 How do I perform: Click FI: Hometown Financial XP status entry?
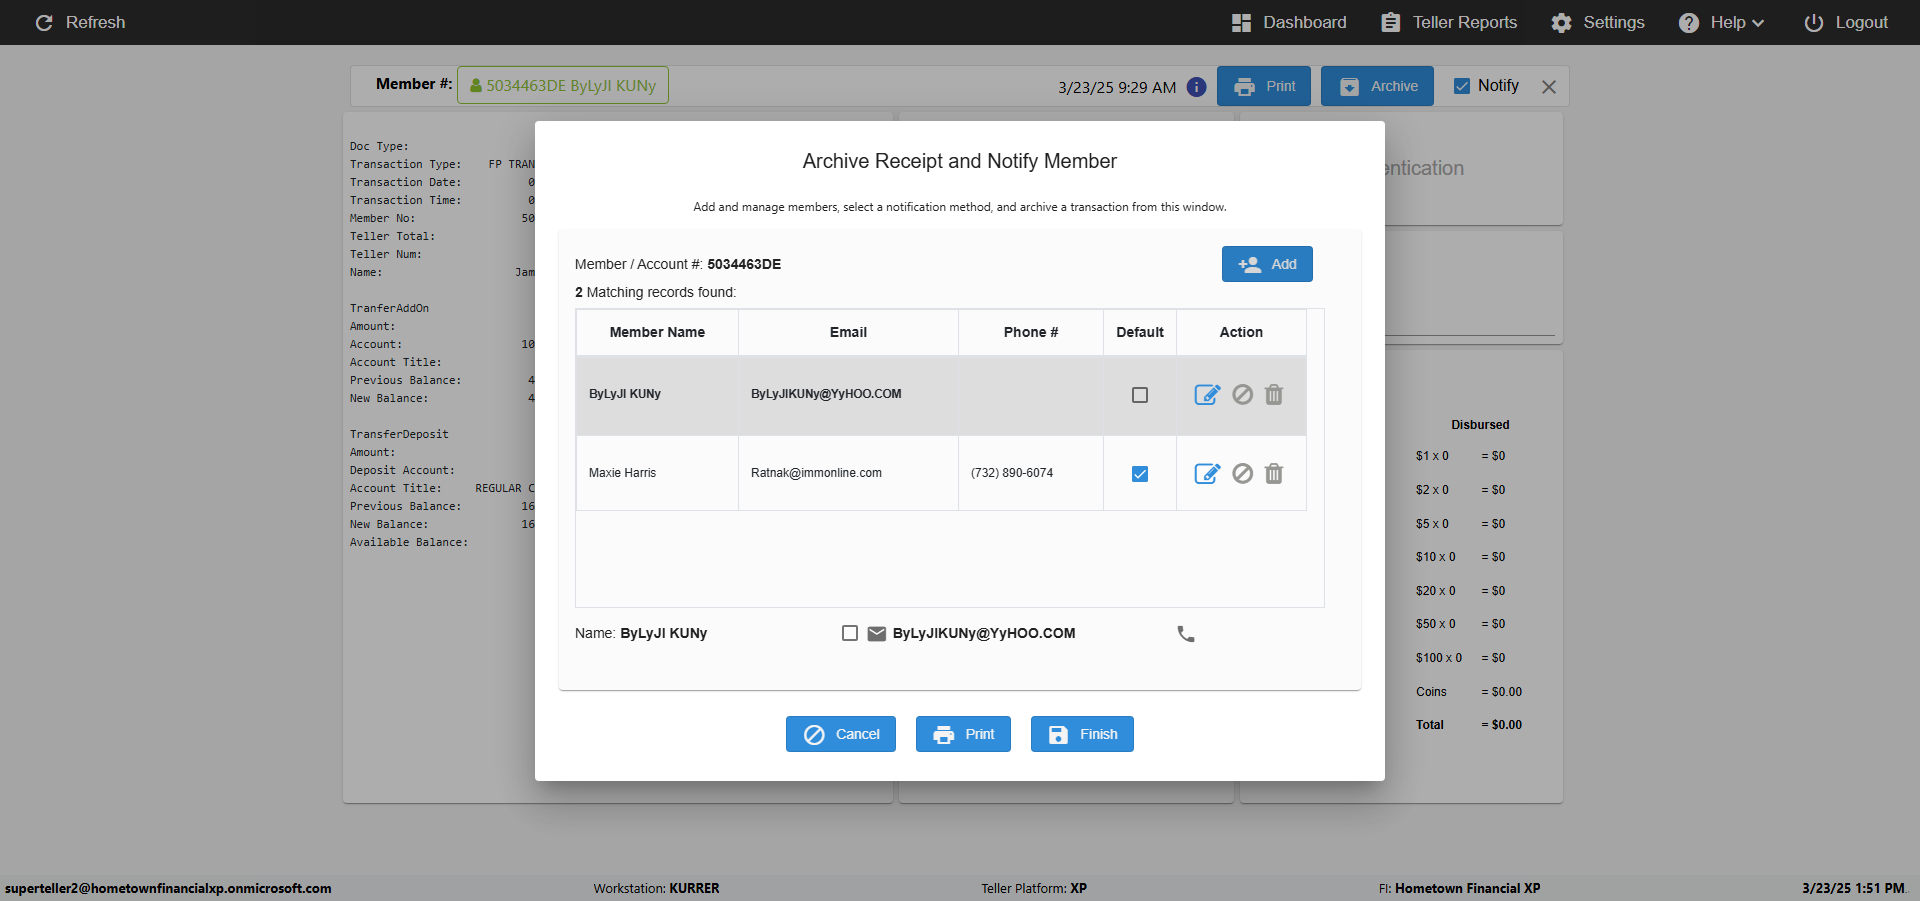coord(1459,888)
